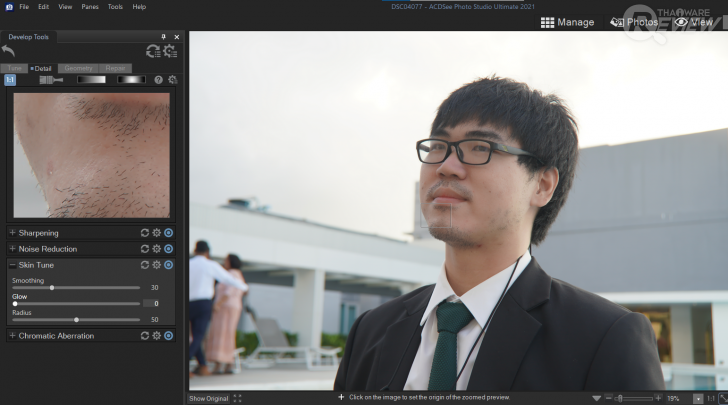Toggle Chromatic Aberration on or off
The image size is (728, 405).
pyautogui.click(x=169, y=335)
